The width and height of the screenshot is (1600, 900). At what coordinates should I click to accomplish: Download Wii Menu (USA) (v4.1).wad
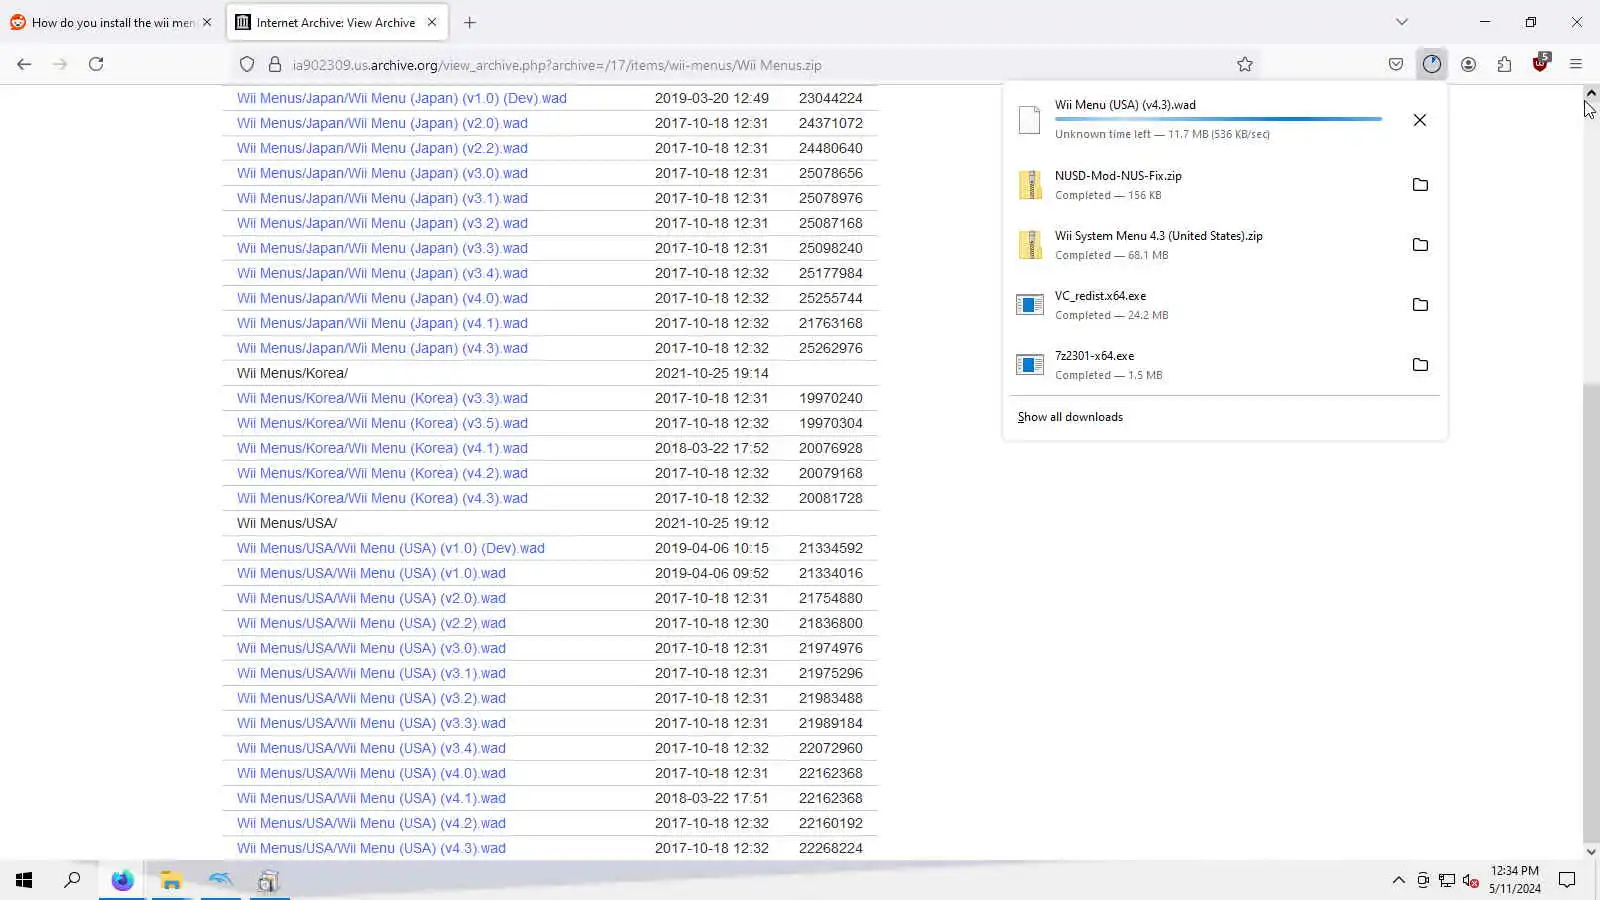coord(371,798)
